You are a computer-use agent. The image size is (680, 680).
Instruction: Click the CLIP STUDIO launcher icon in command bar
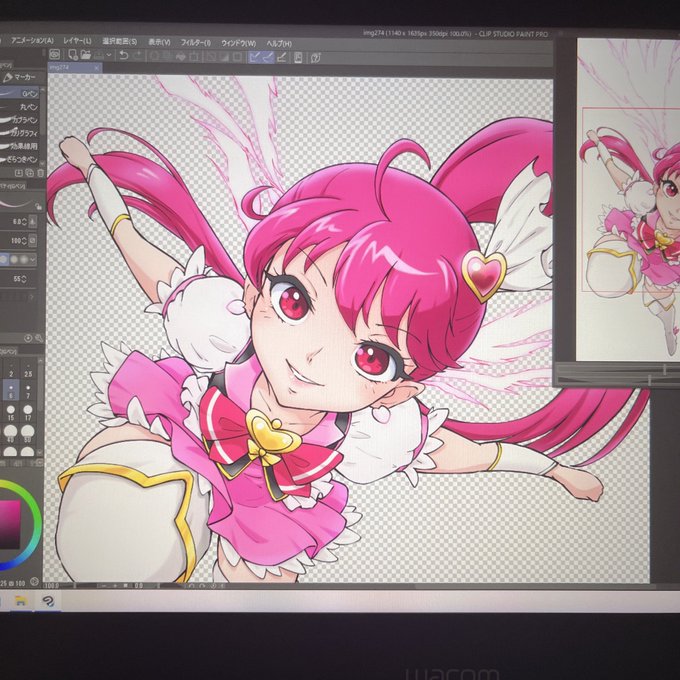[x=55, y=54]
